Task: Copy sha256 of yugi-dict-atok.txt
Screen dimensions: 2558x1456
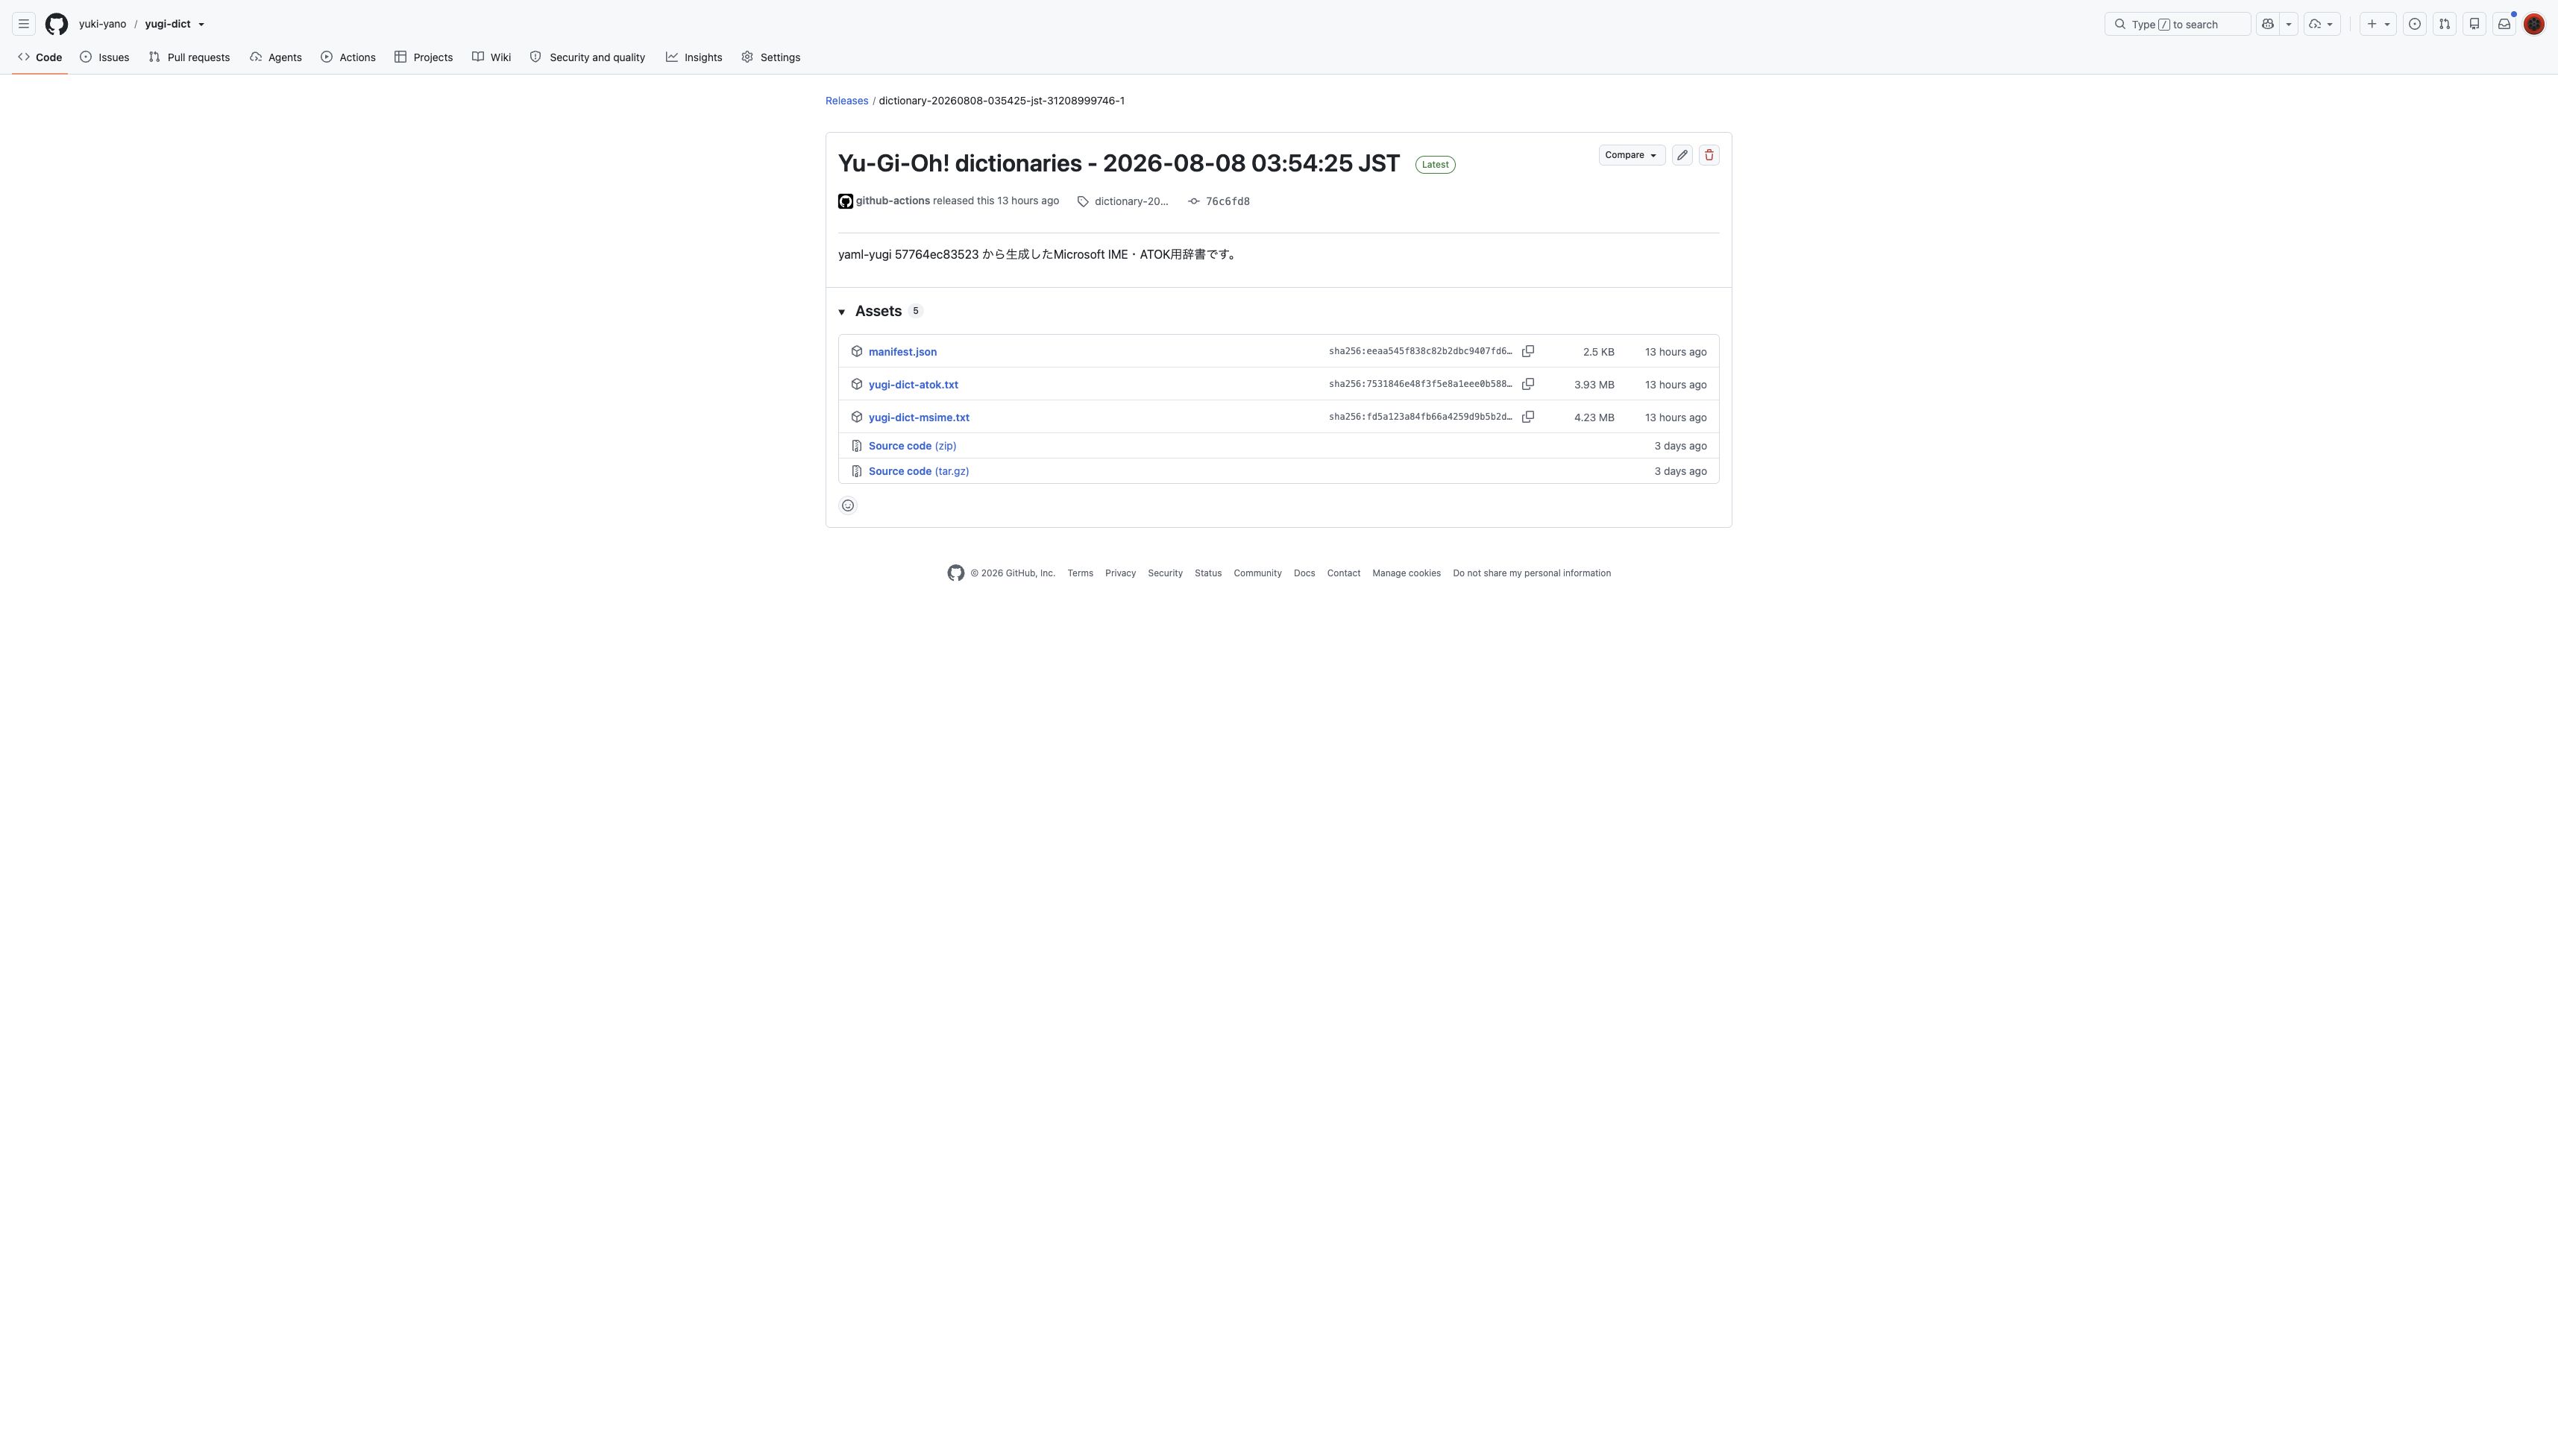Action: 1527,384
